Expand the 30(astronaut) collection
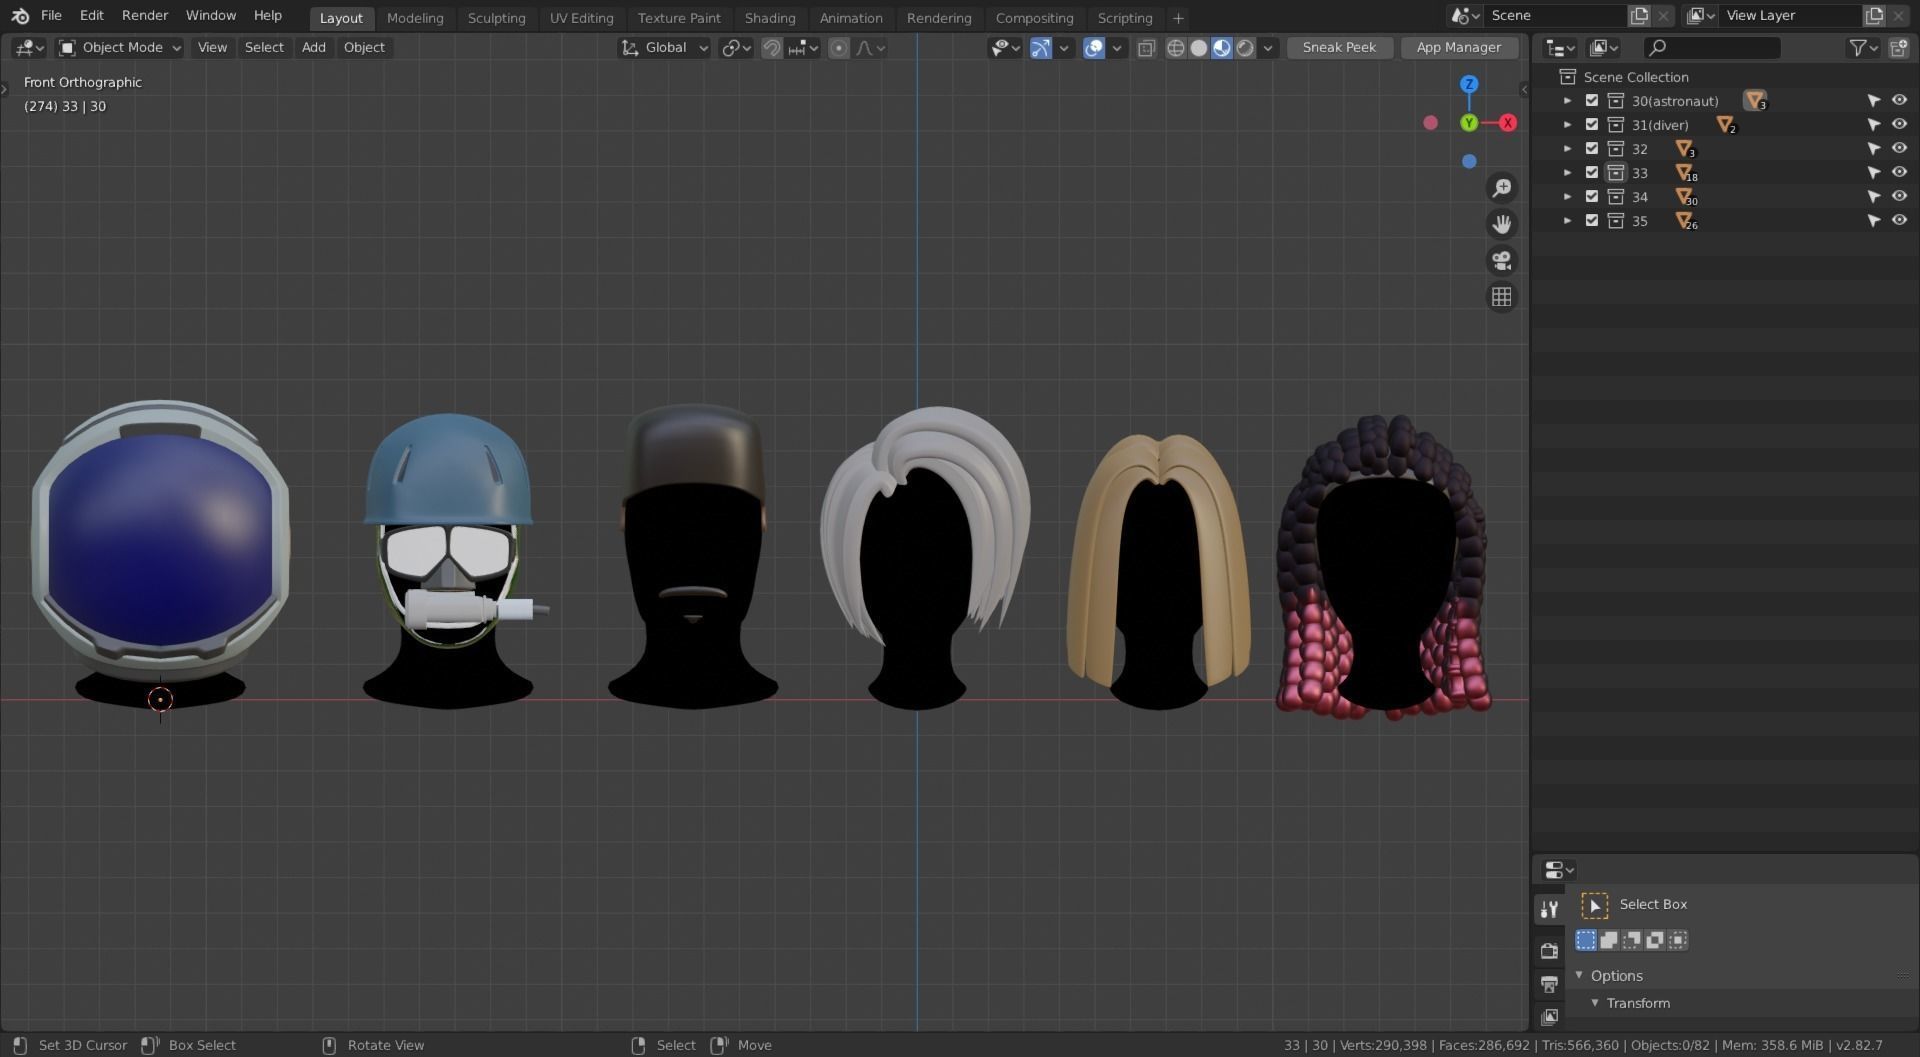 click(x=1567, y=101)
